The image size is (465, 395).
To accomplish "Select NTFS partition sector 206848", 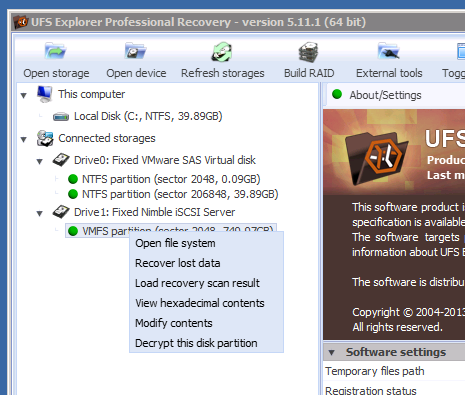I will [180, 194].
